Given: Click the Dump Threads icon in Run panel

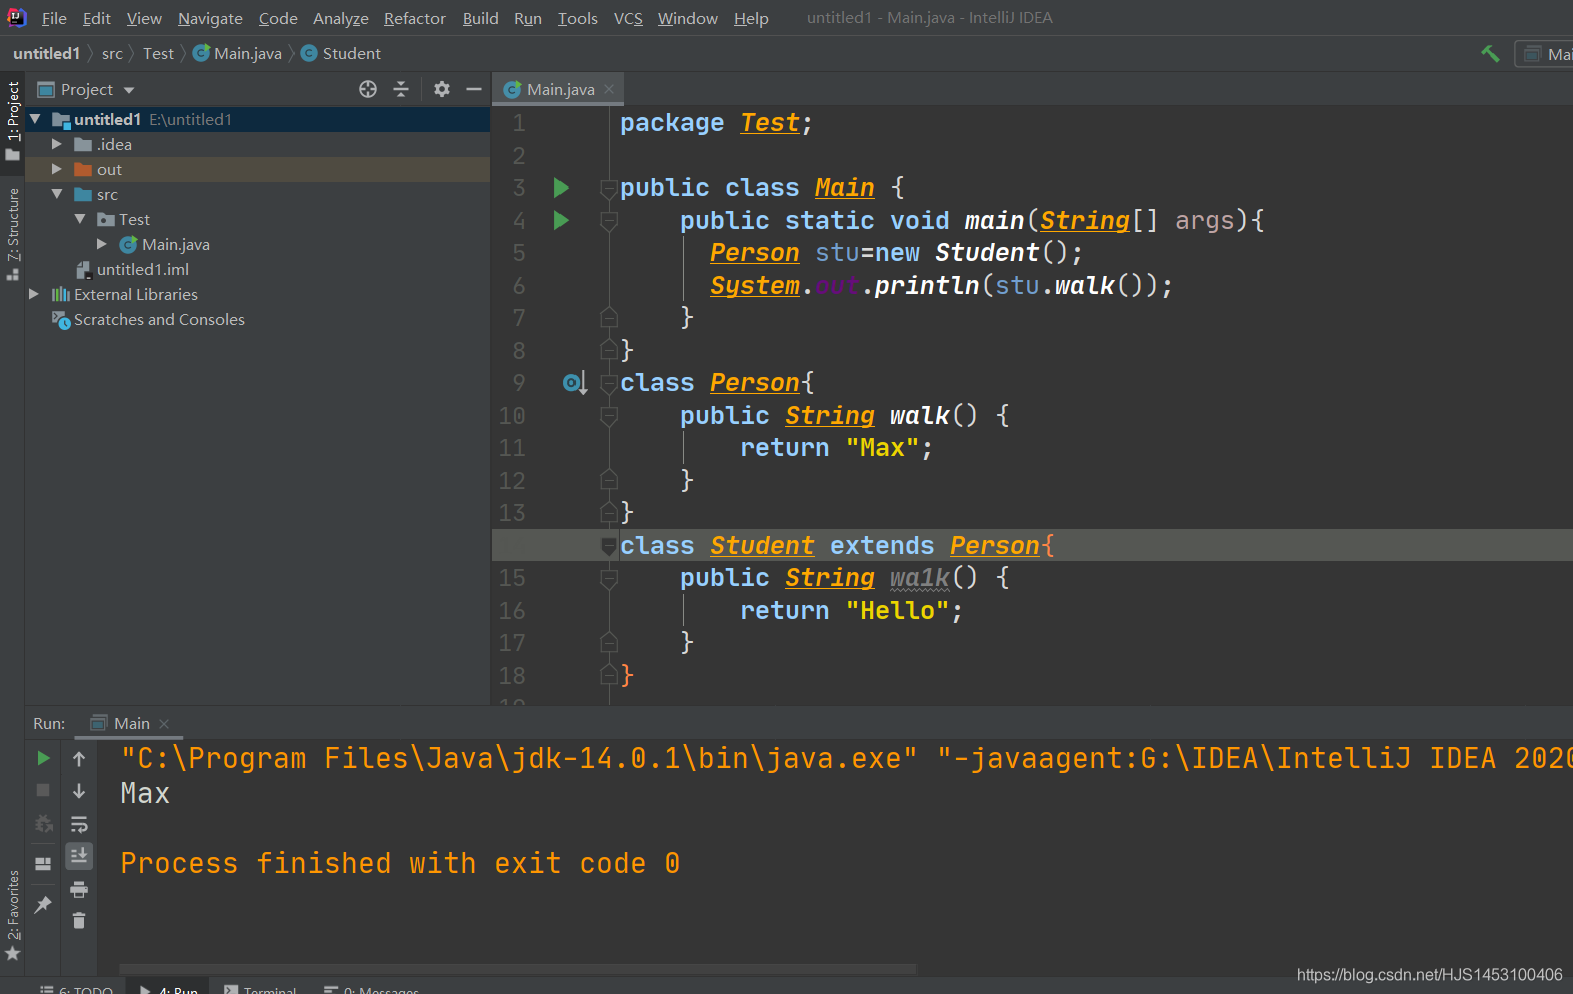Looking at the screenshot, I should [43, 824].
